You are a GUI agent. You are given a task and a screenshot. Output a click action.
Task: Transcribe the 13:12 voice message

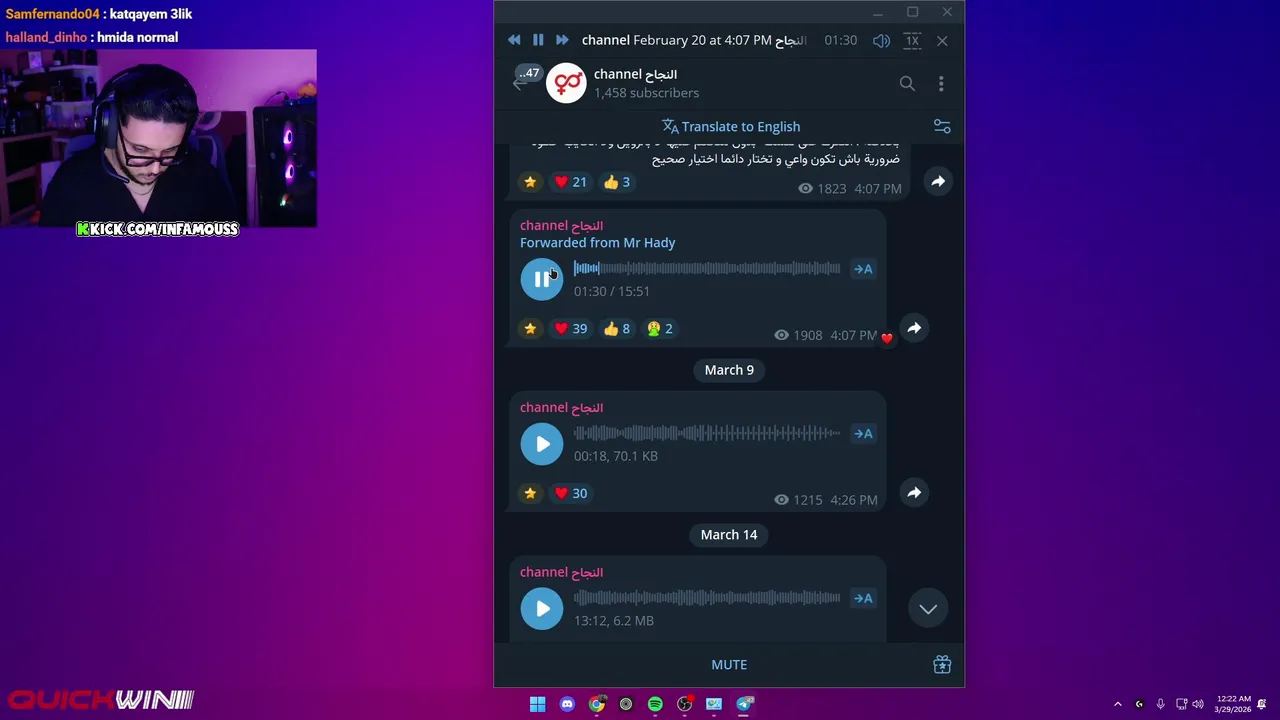(863, 599)
